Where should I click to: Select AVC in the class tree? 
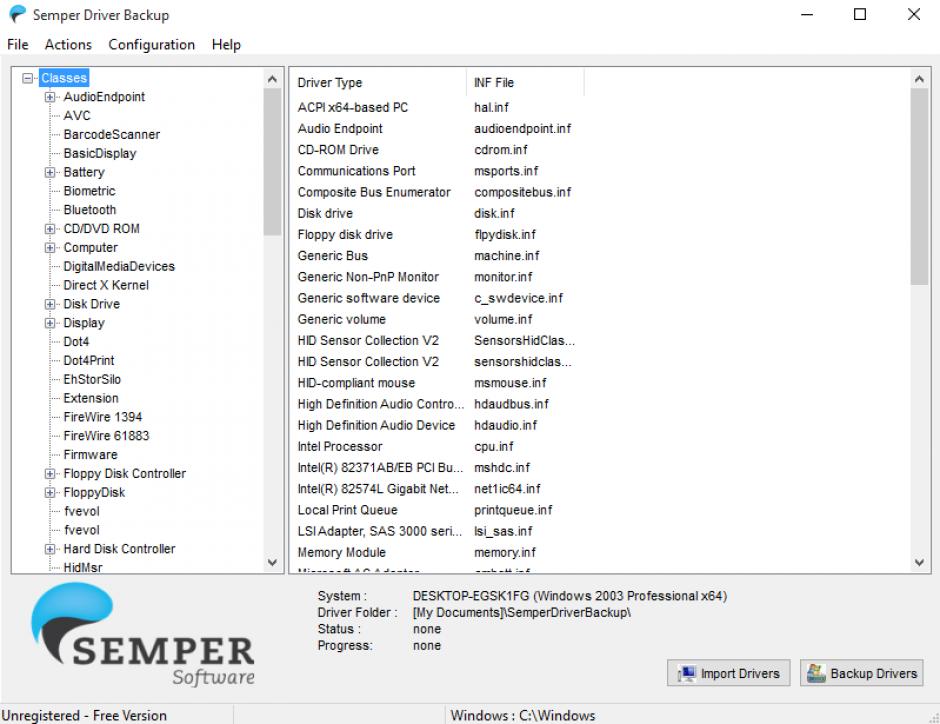pos(77,116)
